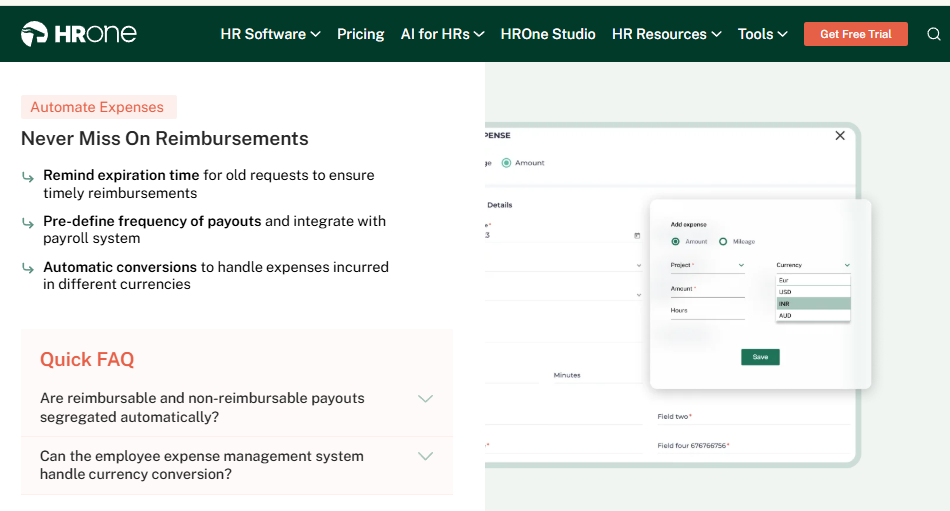Close the expense dialog with X
Image resolution: width=950 pixels, height=511 pixels.
840,136
